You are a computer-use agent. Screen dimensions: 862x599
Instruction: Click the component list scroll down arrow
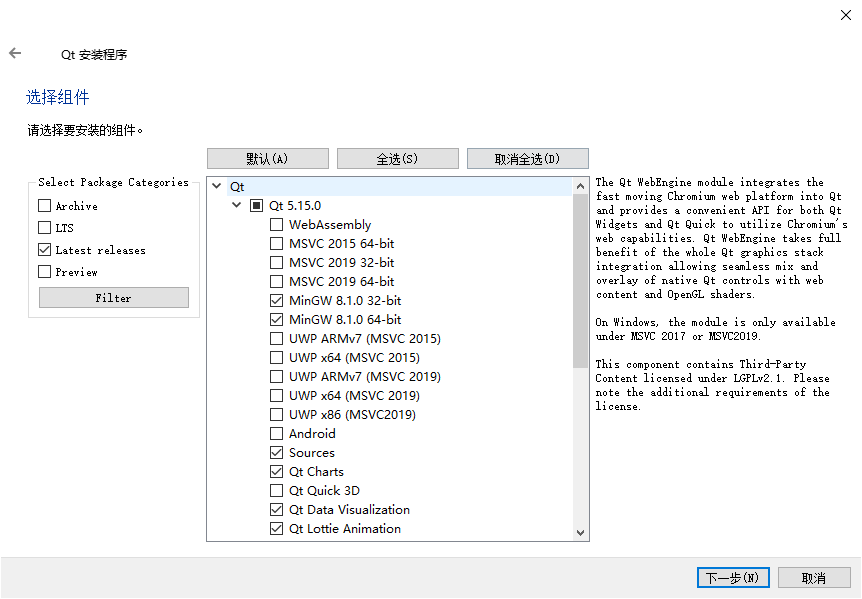[x=580, y=533]
